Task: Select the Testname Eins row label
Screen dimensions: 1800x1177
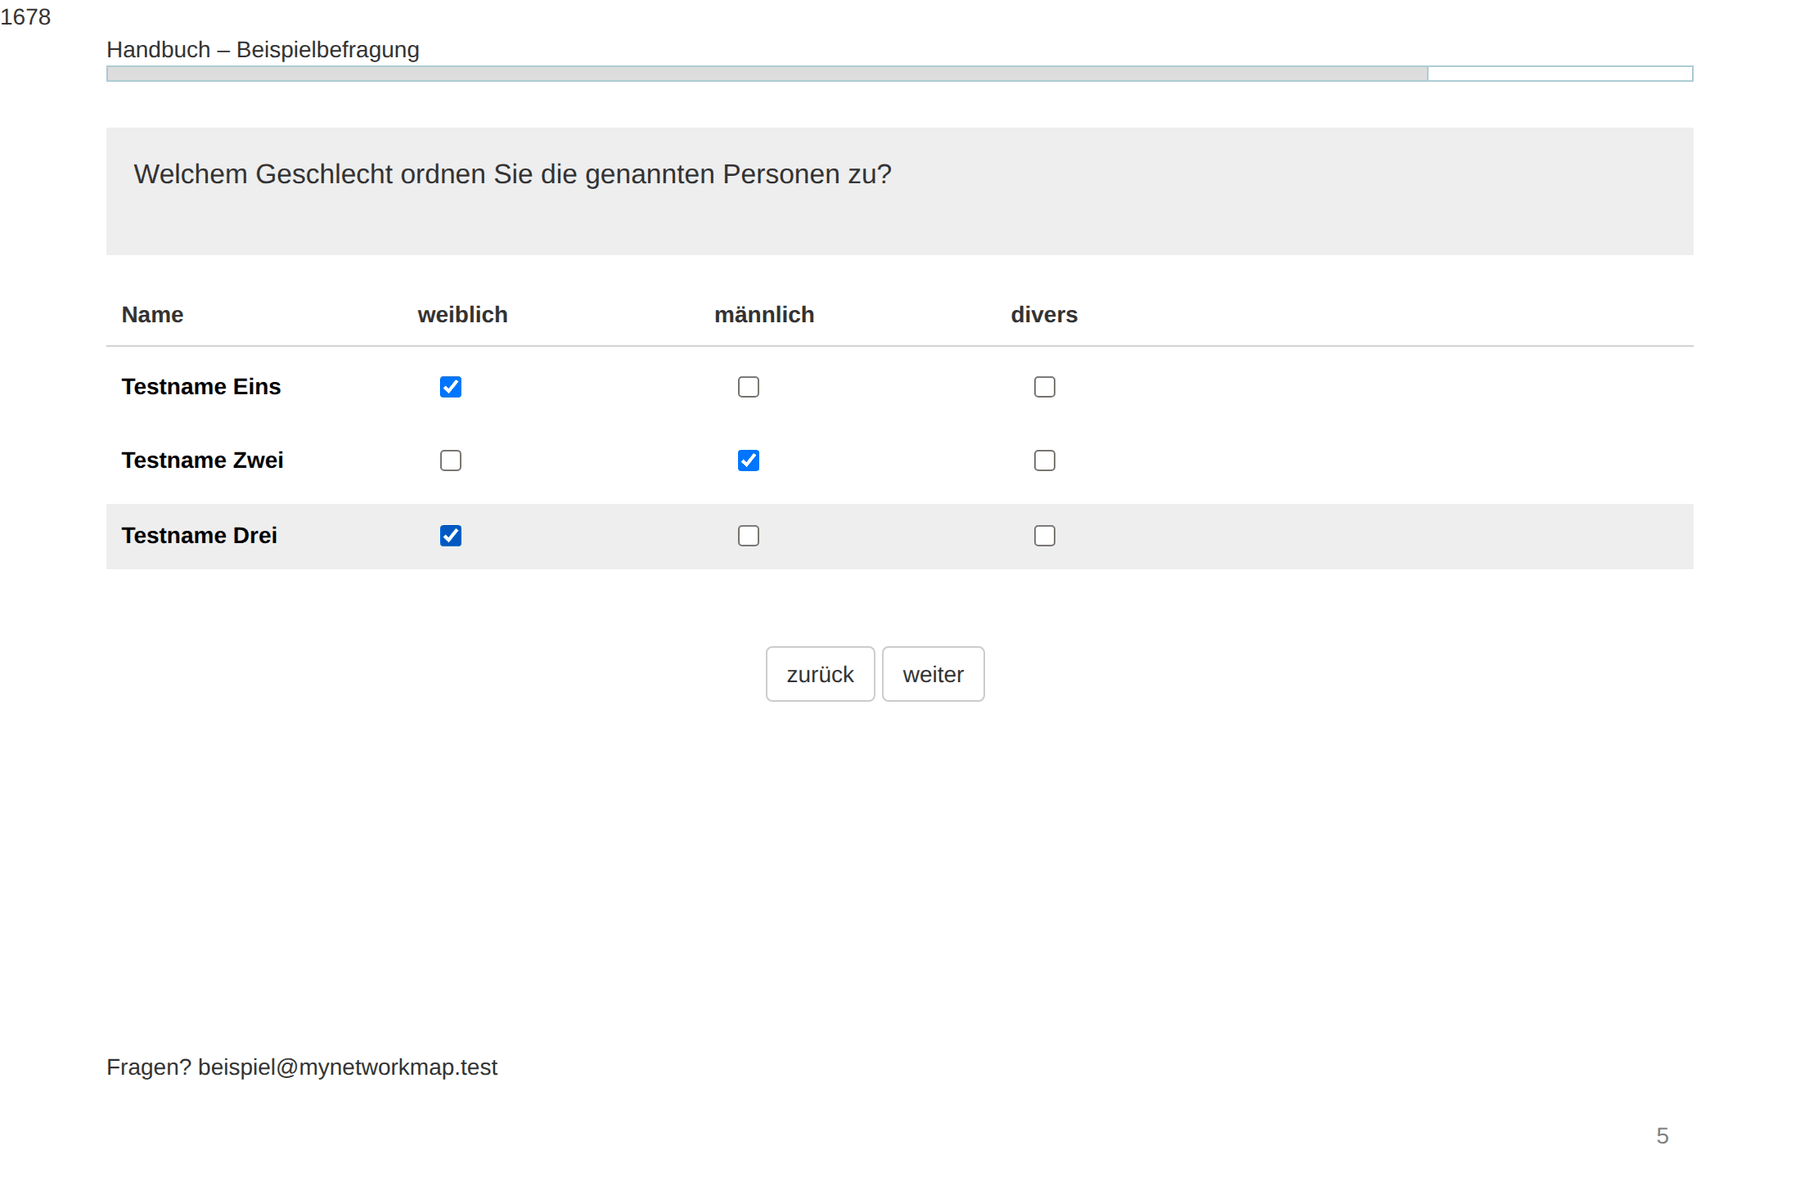Action: [x=201, y=387]
